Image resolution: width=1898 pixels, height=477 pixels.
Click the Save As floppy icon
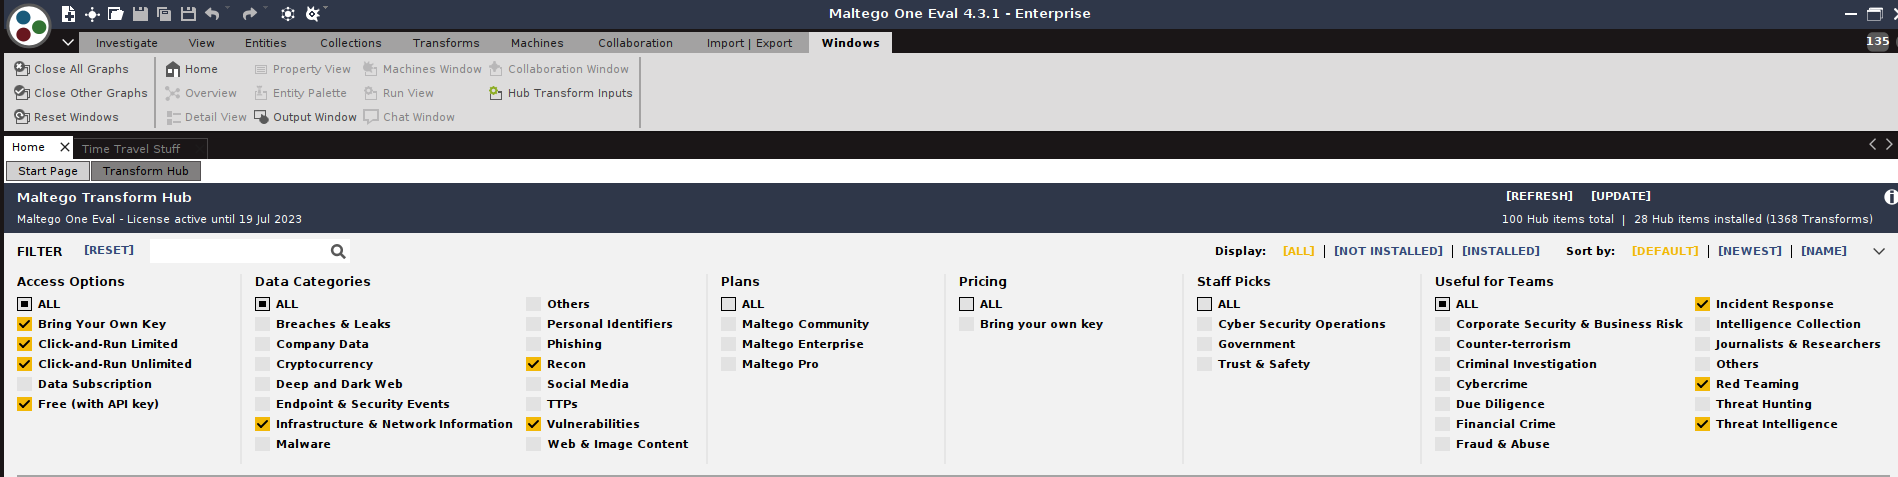[x=188, y=14]
